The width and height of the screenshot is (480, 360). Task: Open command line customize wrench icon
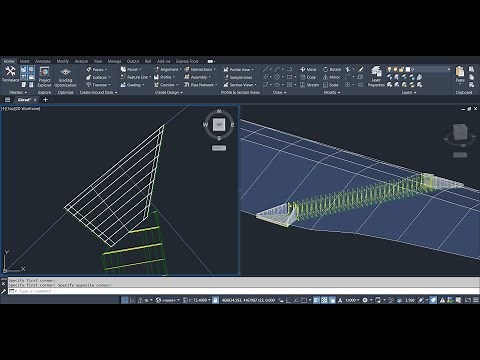coord(4,291)
